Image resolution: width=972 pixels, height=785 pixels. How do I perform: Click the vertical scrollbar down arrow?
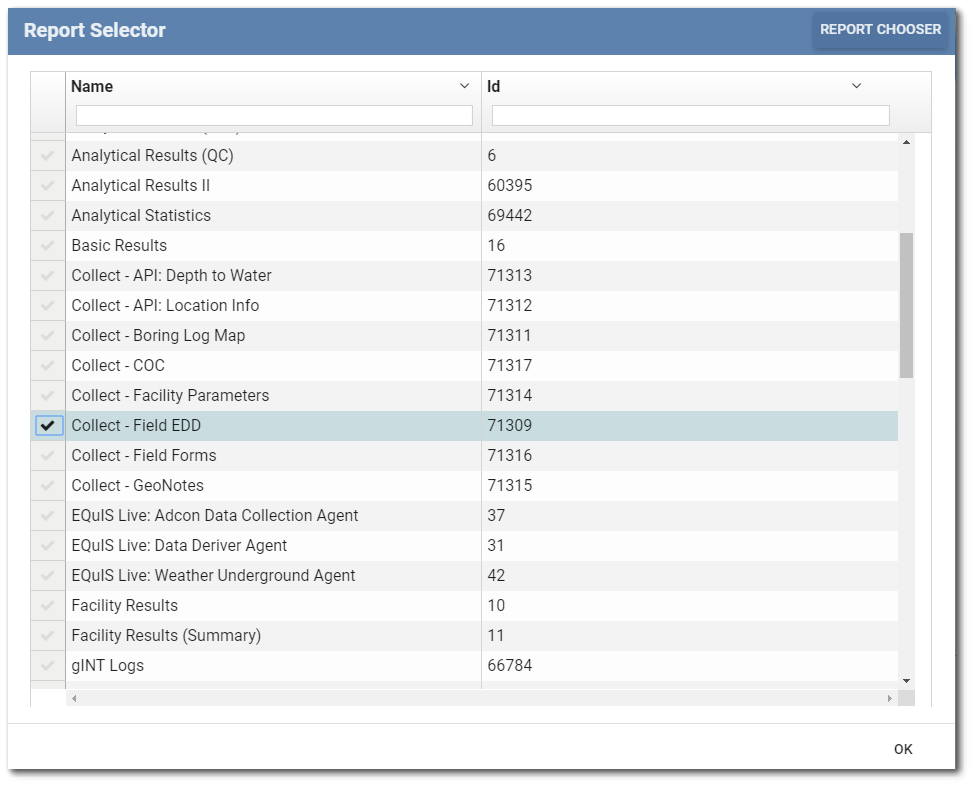(908, 679)
